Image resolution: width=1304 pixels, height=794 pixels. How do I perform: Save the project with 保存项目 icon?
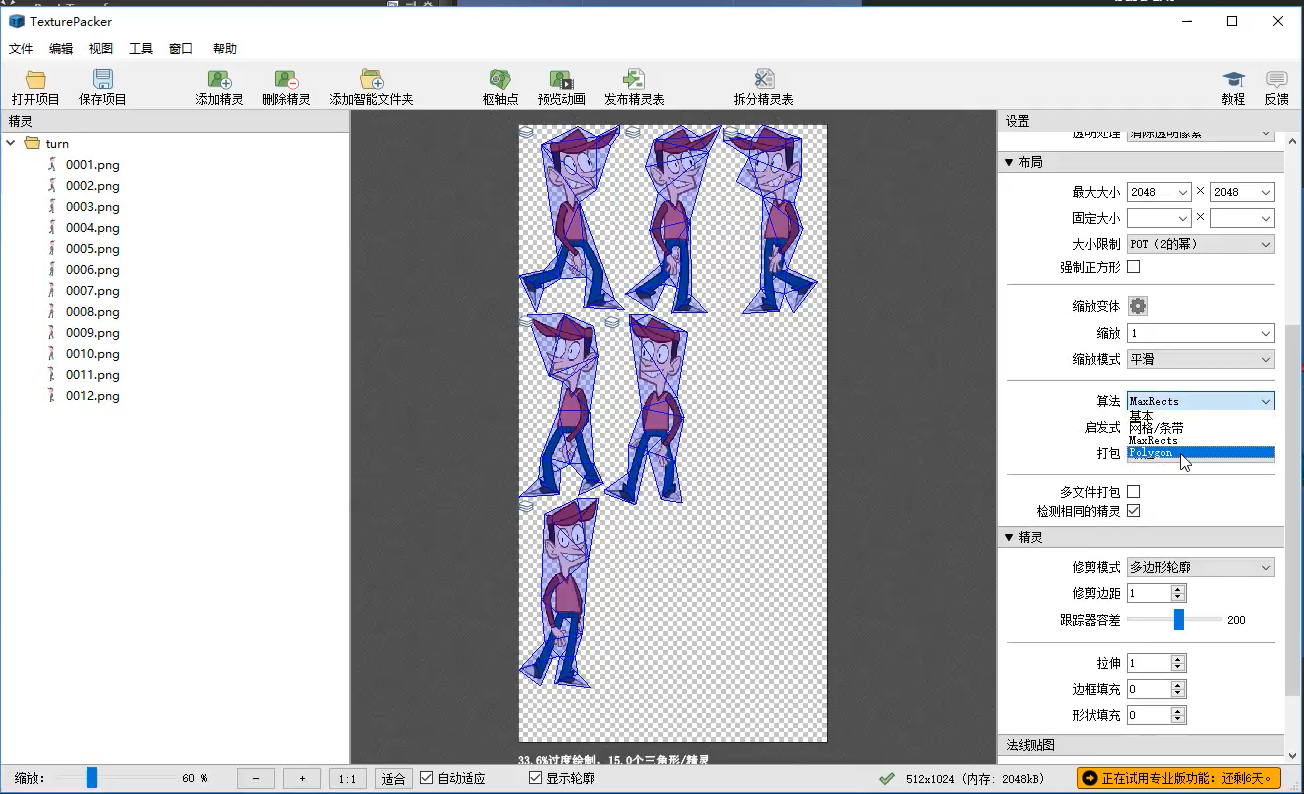(102, 85)
